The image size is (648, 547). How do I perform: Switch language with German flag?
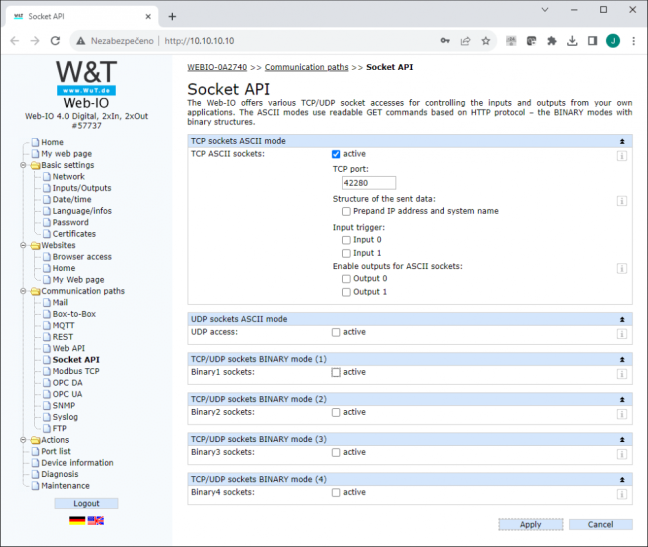(x=77, y=521)
